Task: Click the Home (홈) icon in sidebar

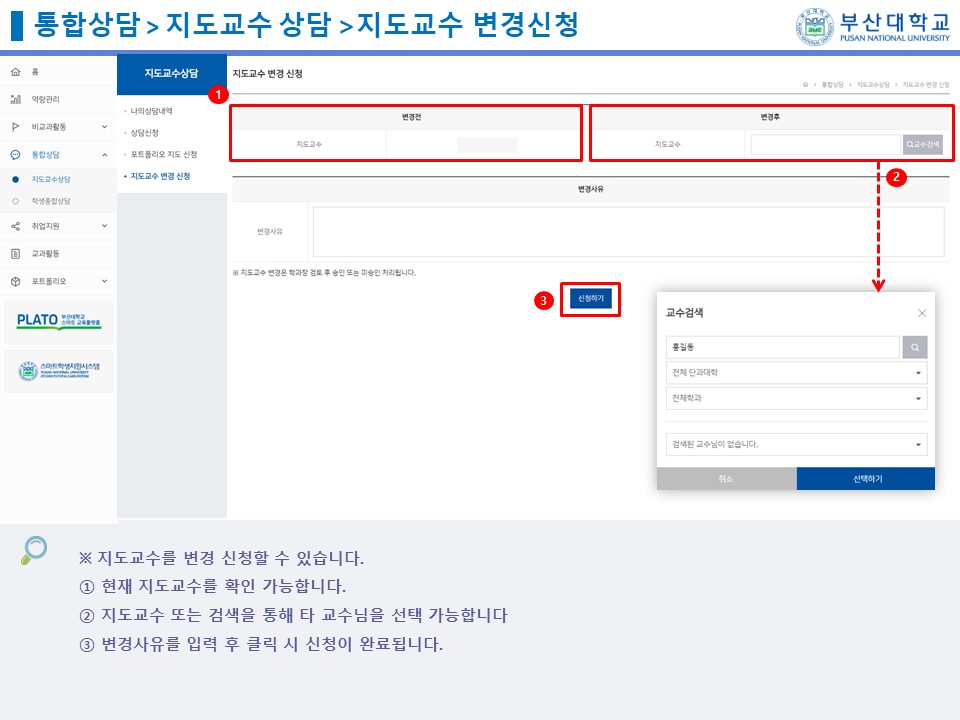Action: 15,73
